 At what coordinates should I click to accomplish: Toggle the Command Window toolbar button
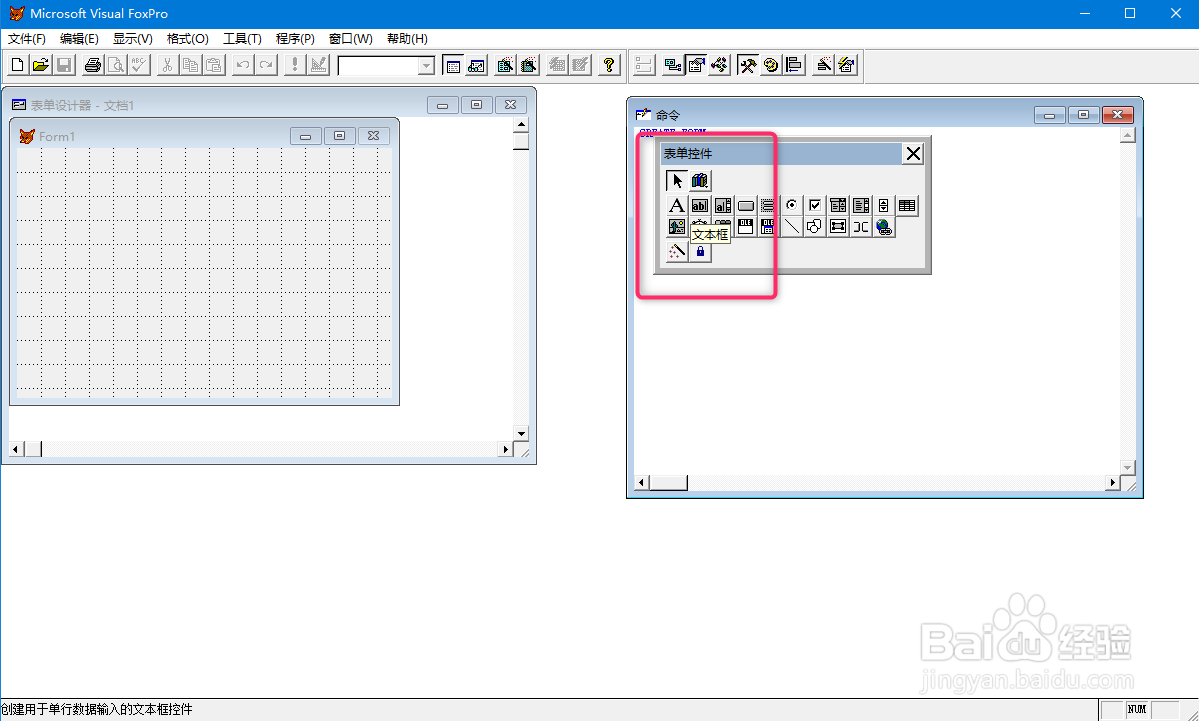coord(453,66)
